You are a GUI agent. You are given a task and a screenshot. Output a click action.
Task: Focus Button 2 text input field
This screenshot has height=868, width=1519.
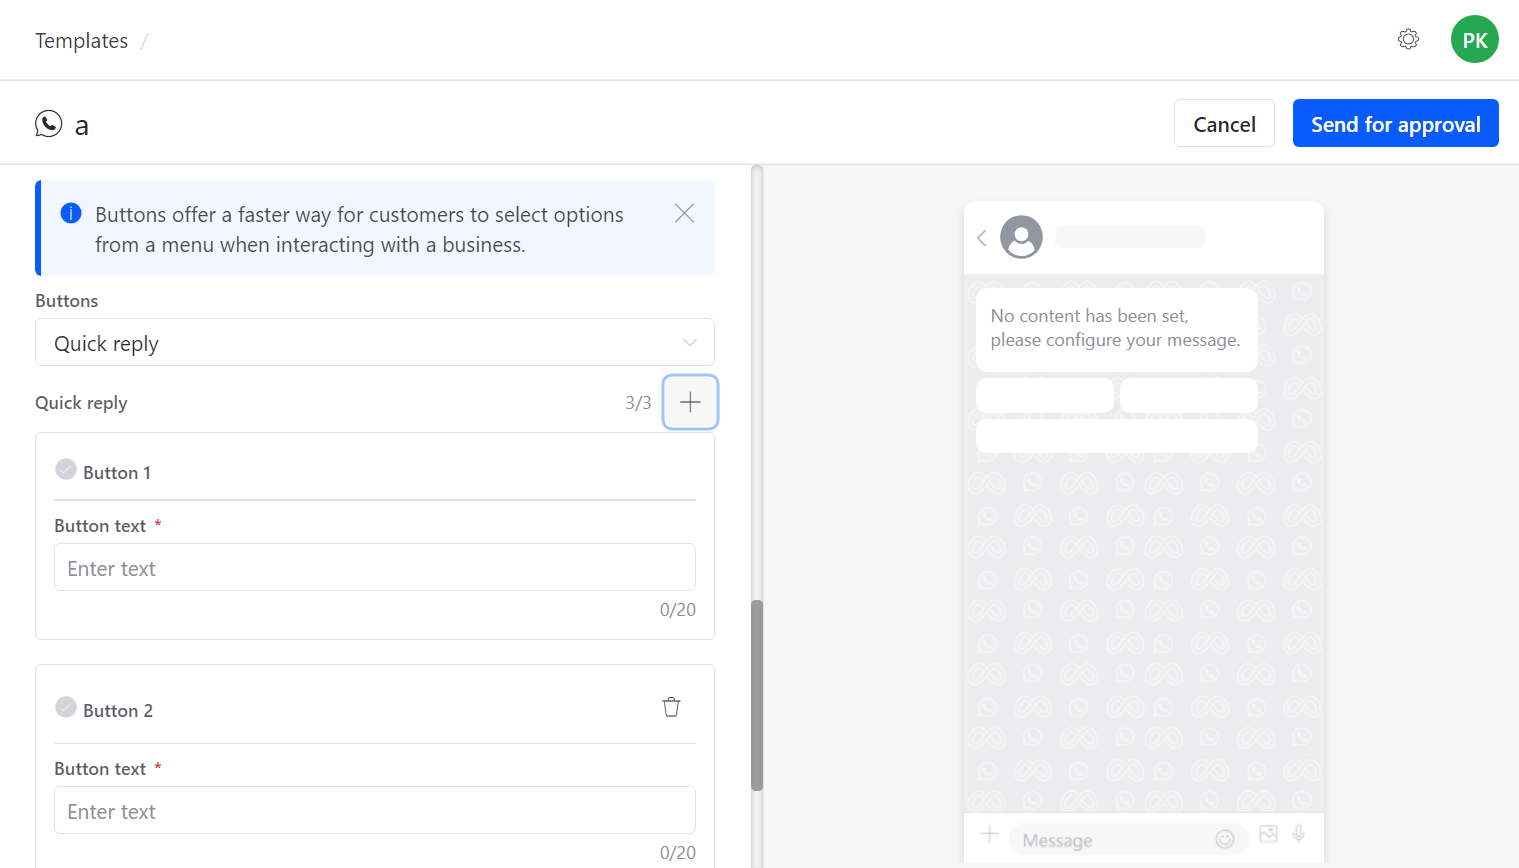pos(375,810)
